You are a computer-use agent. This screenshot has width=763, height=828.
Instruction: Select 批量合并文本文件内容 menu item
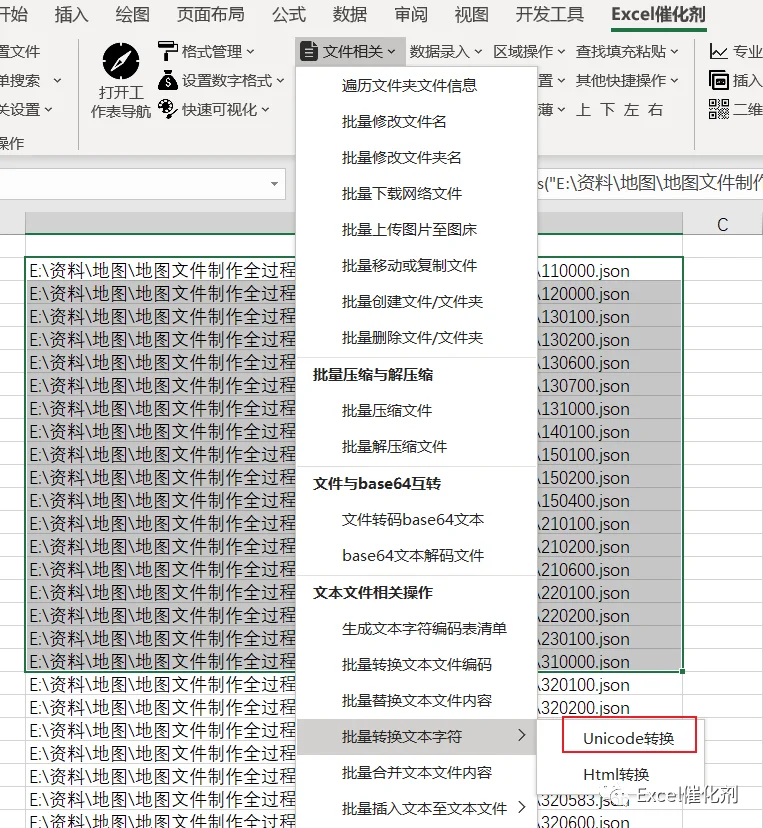(416, 773)
